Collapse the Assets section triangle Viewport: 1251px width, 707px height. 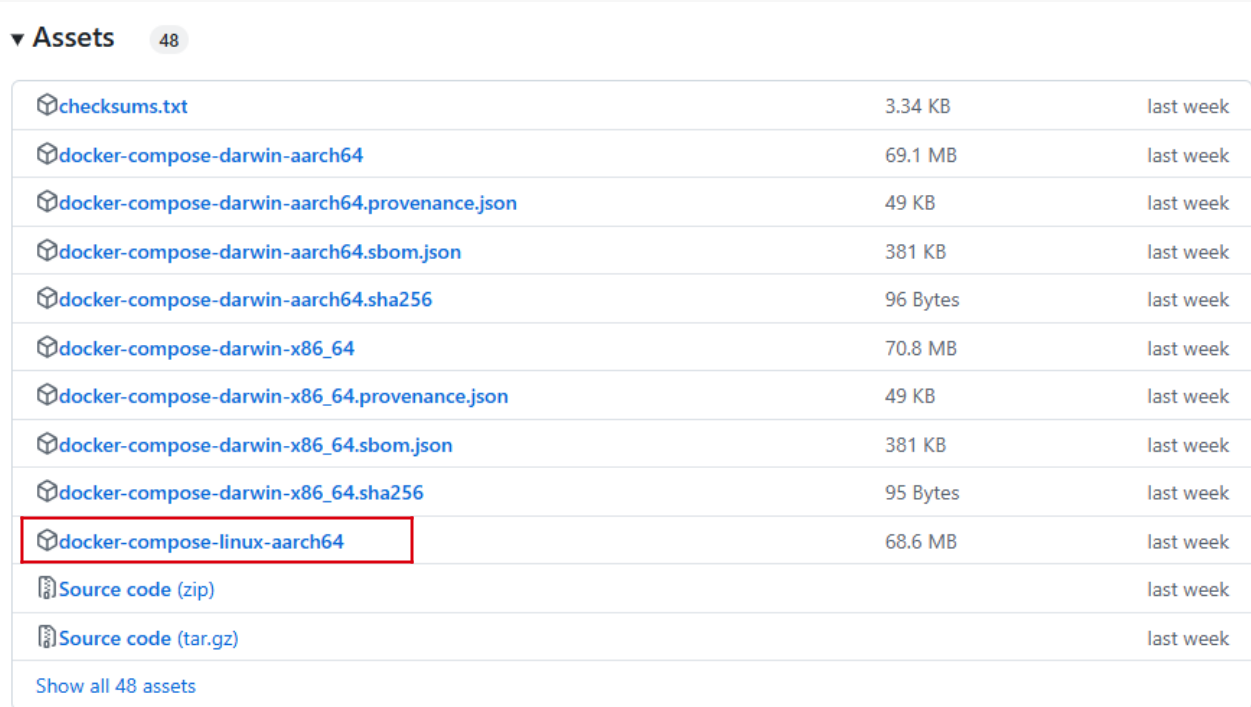17,40
